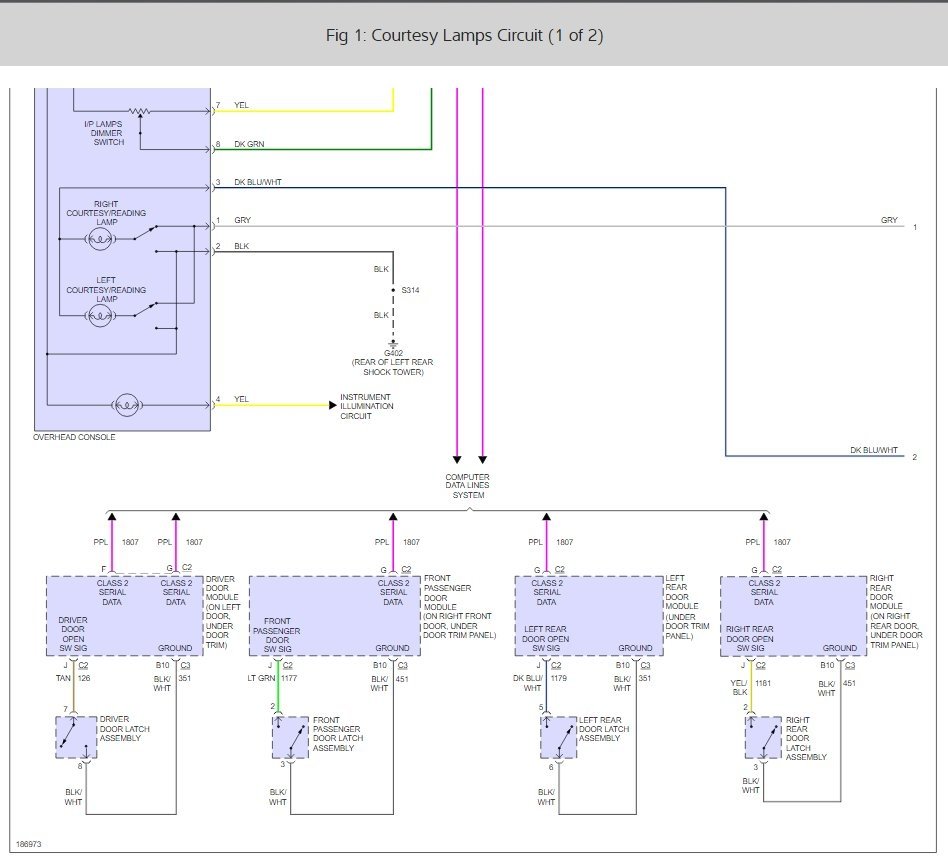This screenshot has width=948, height=858.
Task: Click the "FRONT PASSENGER DOOR MODULE" description text
Action: [459, 606]
